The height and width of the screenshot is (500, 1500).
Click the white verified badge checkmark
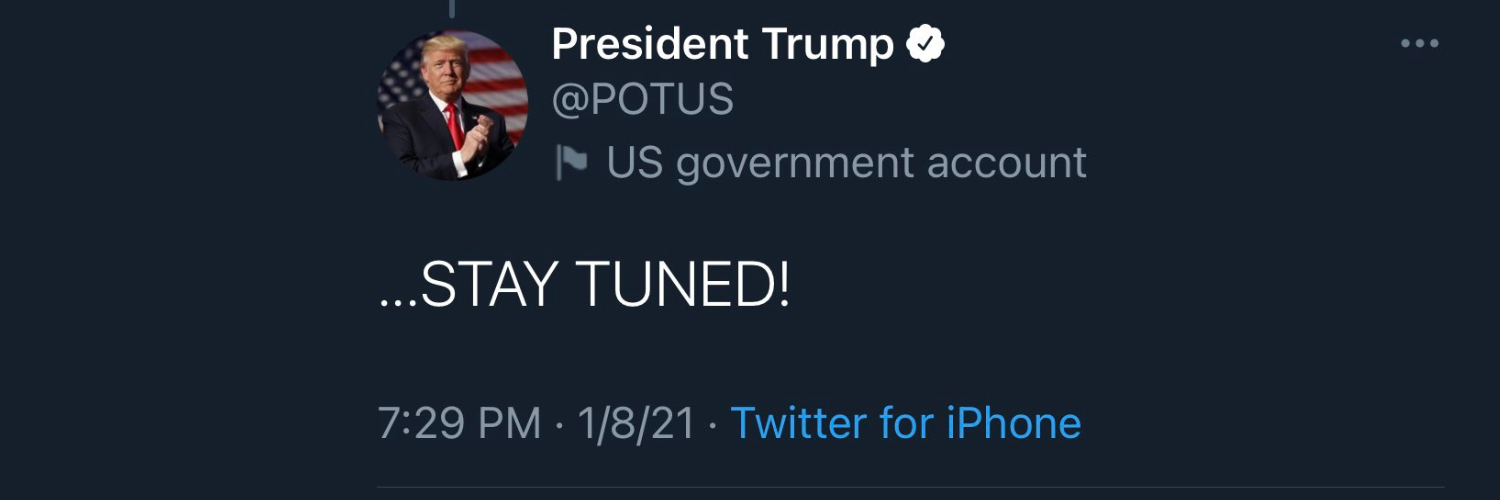[x=925, y=44]
